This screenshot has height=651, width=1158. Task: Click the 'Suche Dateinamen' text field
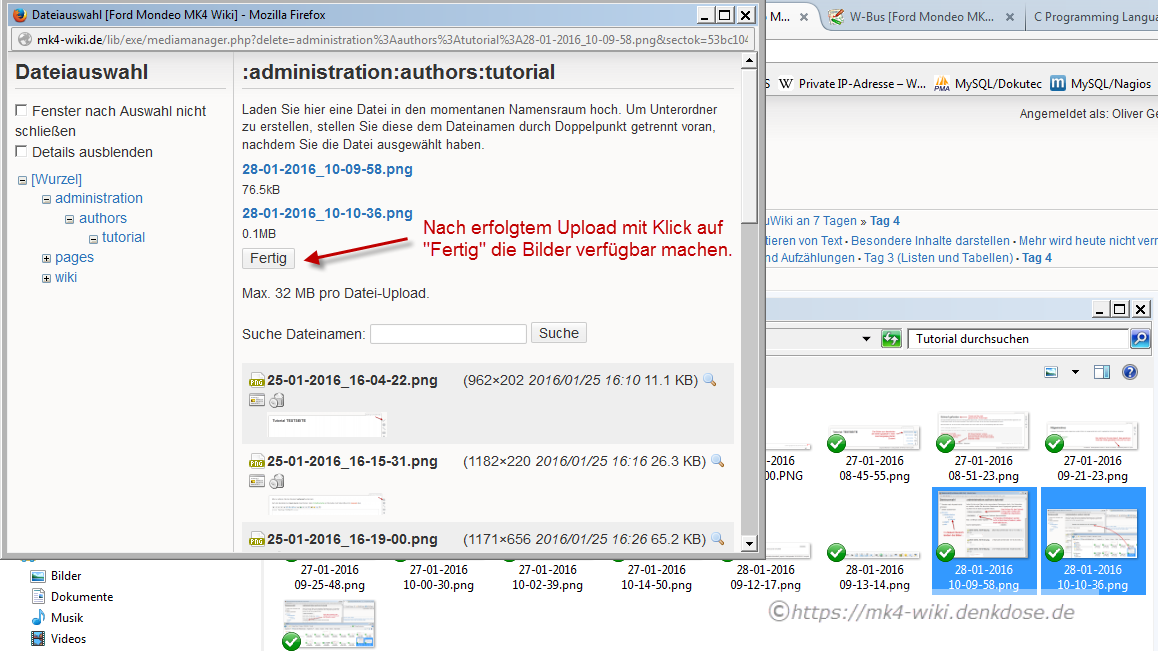click(x=448, y=334)
